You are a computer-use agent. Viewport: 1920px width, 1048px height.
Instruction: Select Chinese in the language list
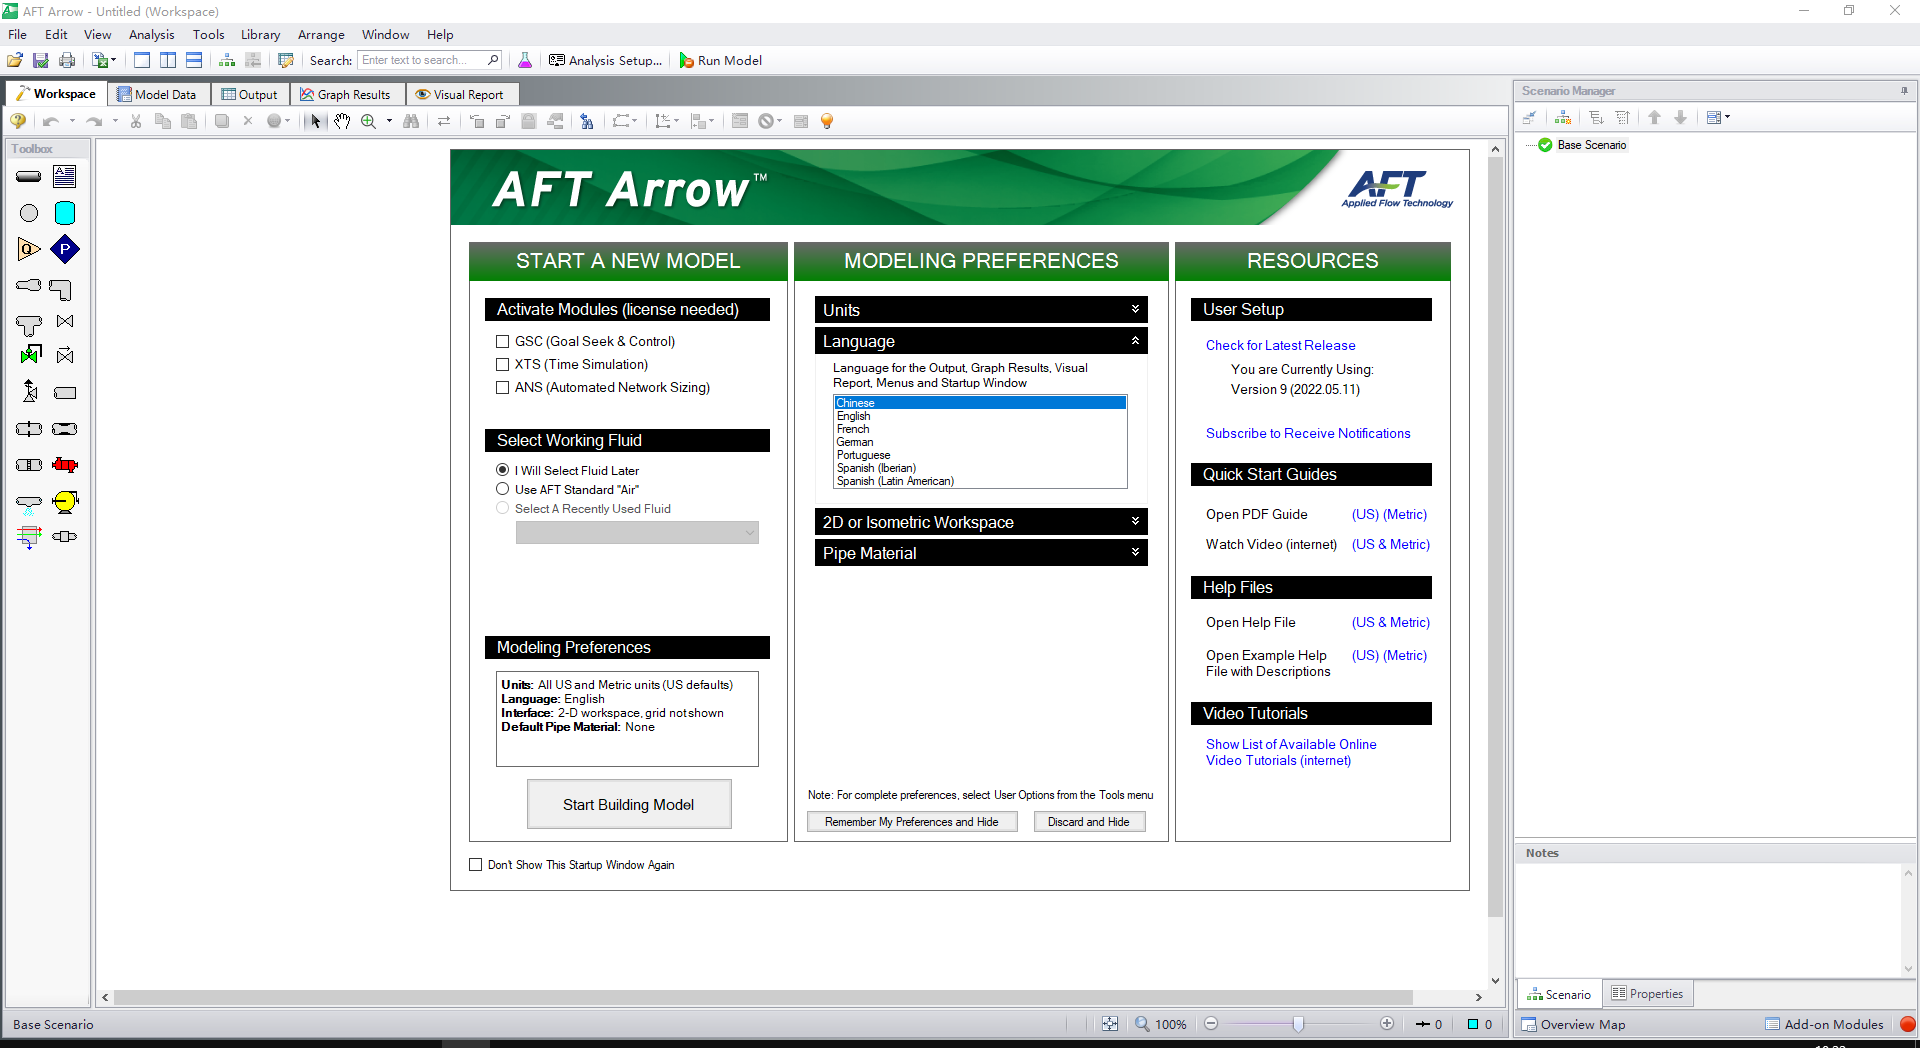tap(980, 403)
